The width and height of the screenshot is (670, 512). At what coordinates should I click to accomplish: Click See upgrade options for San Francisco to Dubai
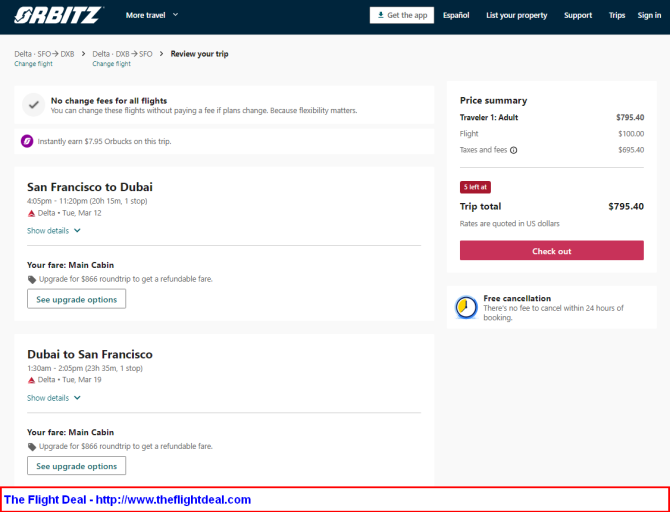tap(76, 299)
